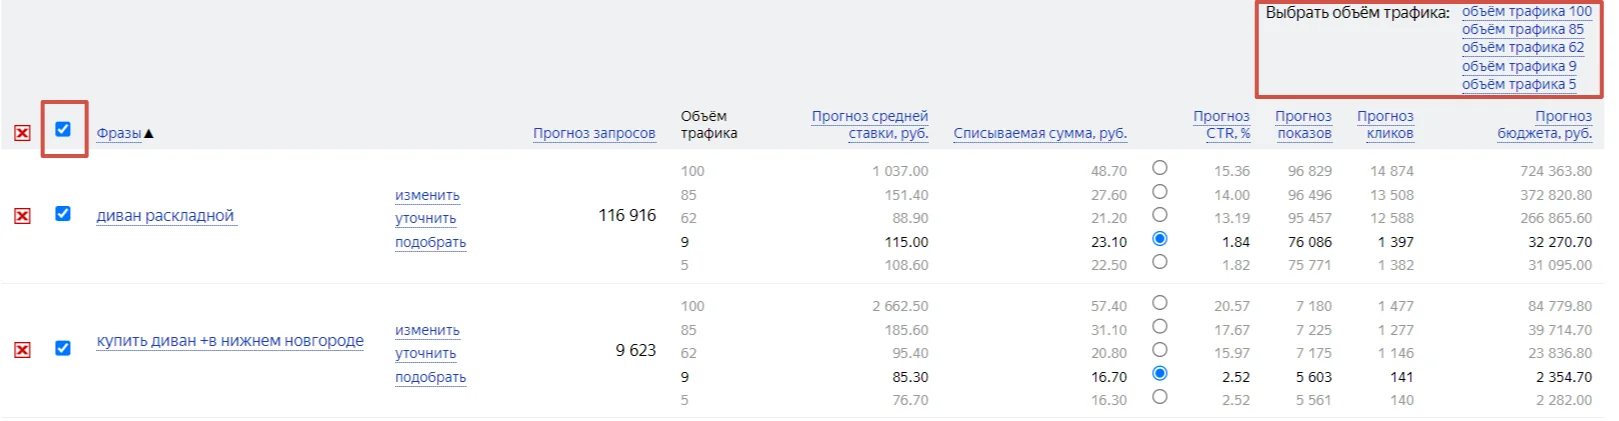The width and height of the screenshot is (1619, 421).
Task: Sort by Прогноз кликов column
Action: click(x=1386, y=125)
